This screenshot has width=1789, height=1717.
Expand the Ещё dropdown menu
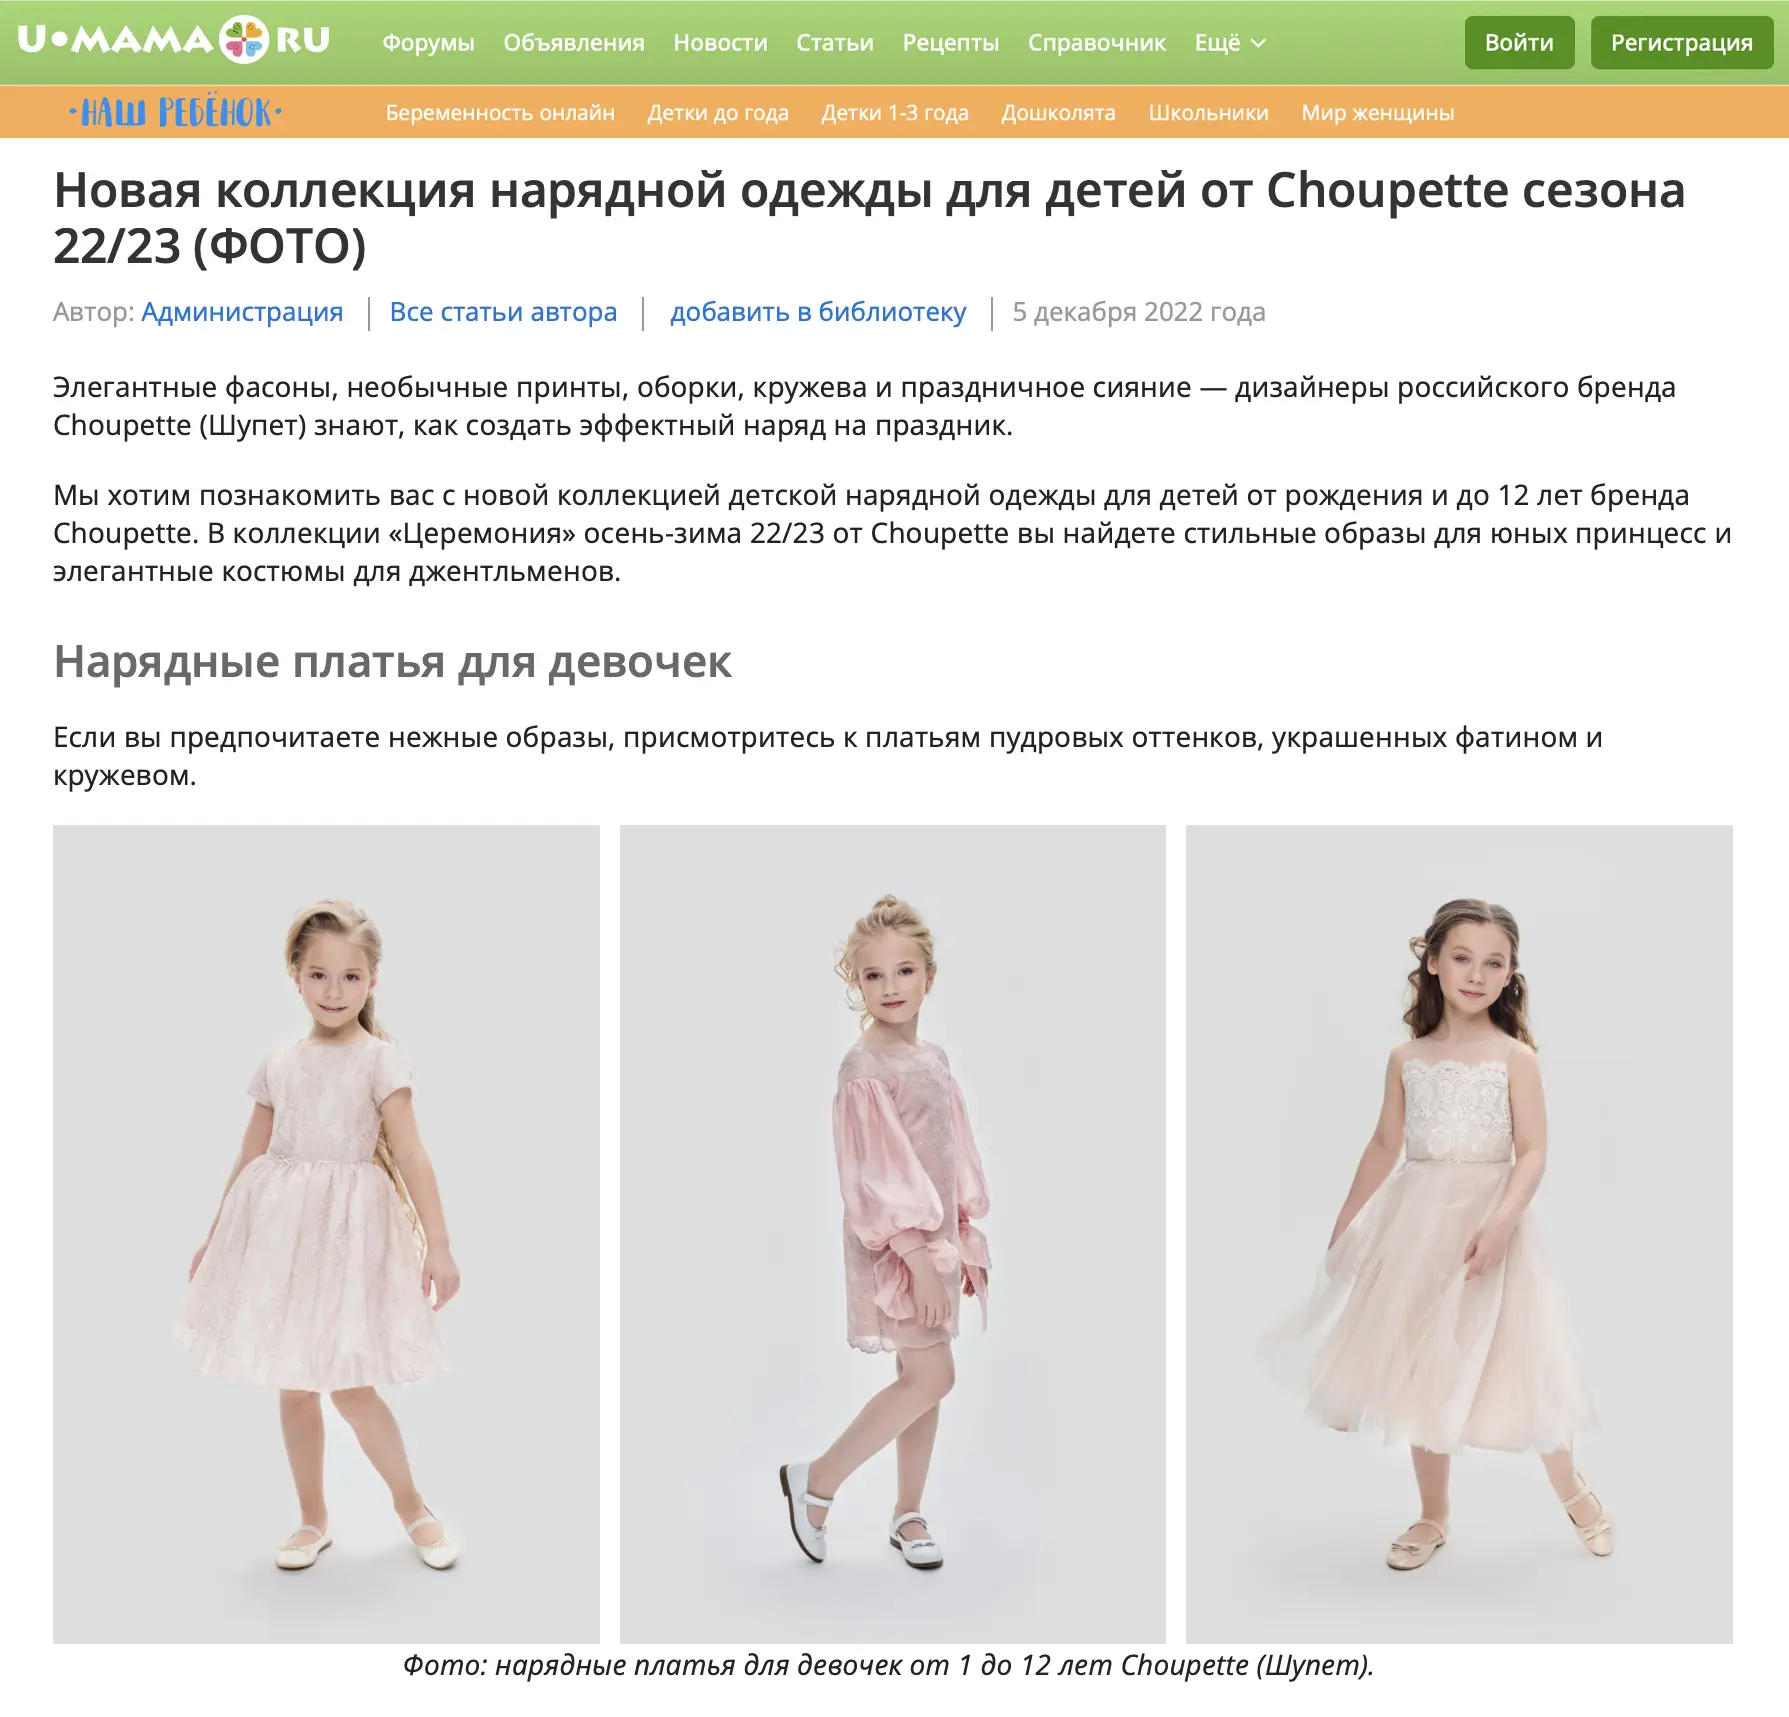click(x=1230, y=43)
